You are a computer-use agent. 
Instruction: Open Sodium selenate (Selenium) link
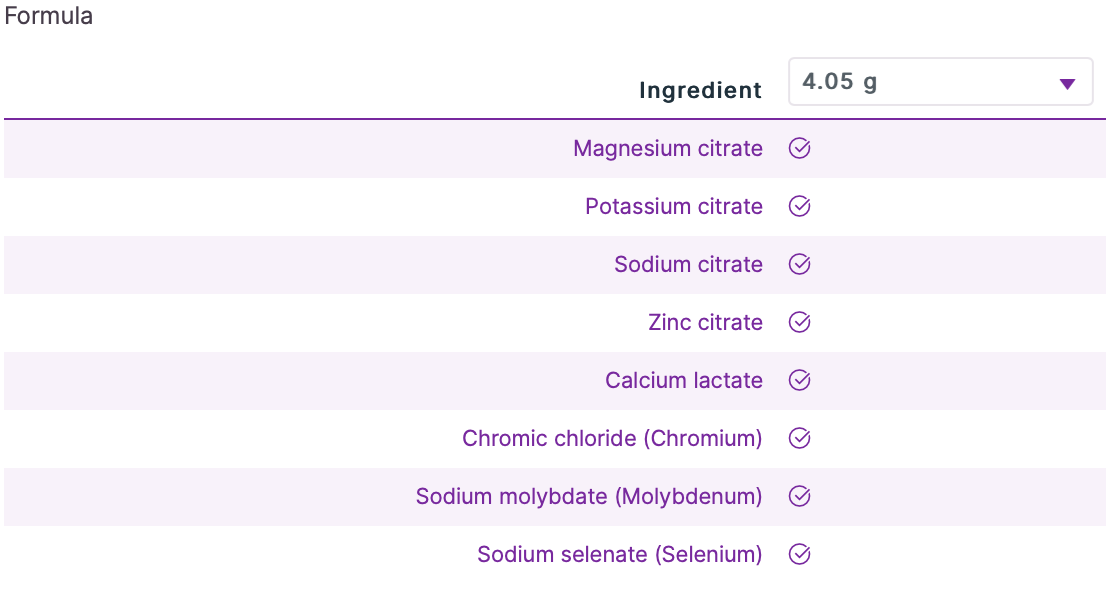click(x=619, y=555)
